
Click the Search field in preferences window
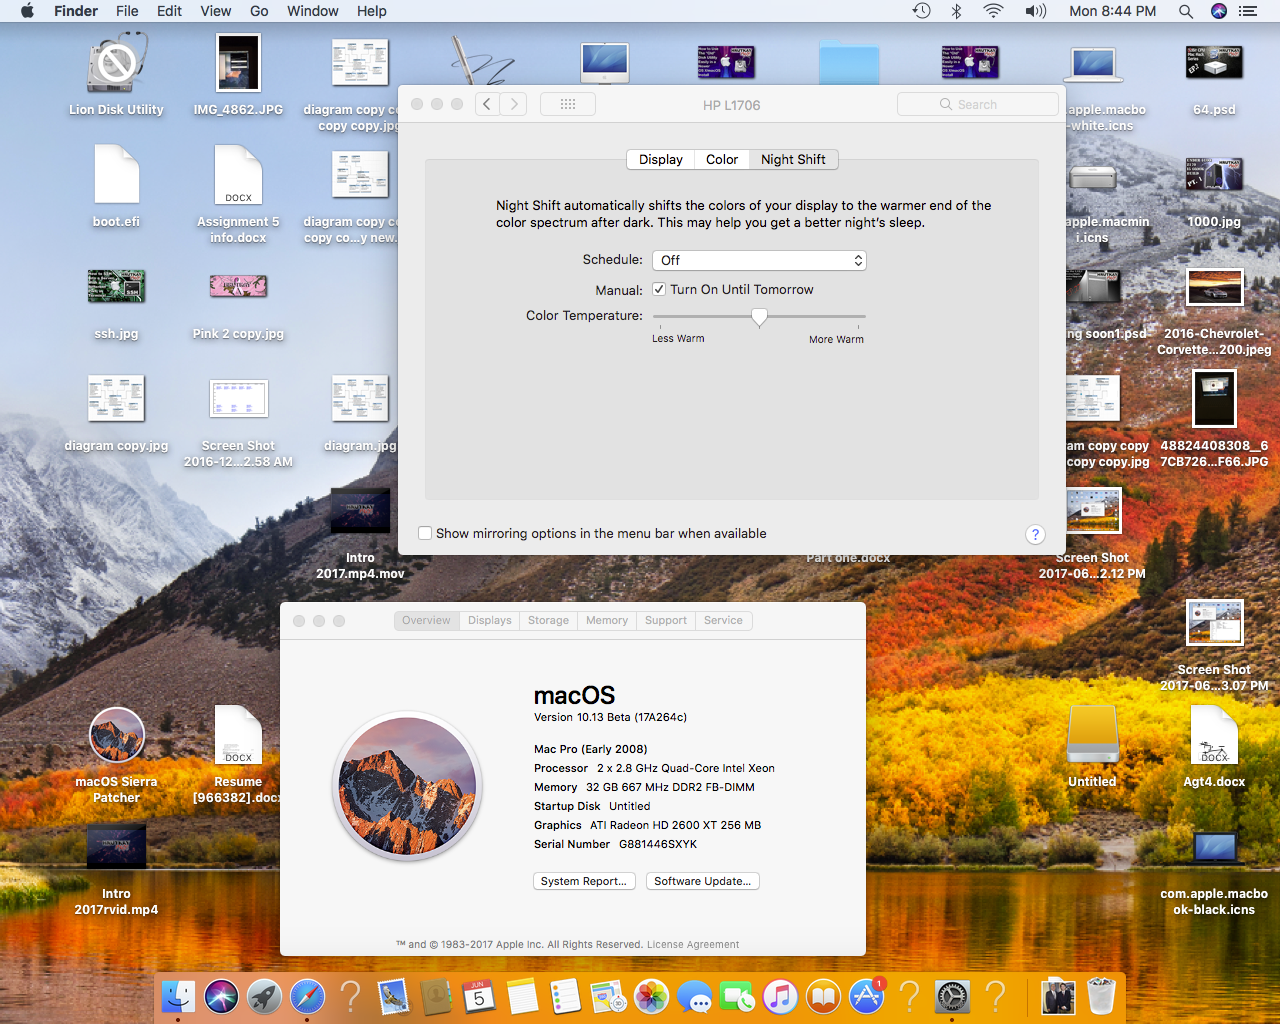coord(978,104)
